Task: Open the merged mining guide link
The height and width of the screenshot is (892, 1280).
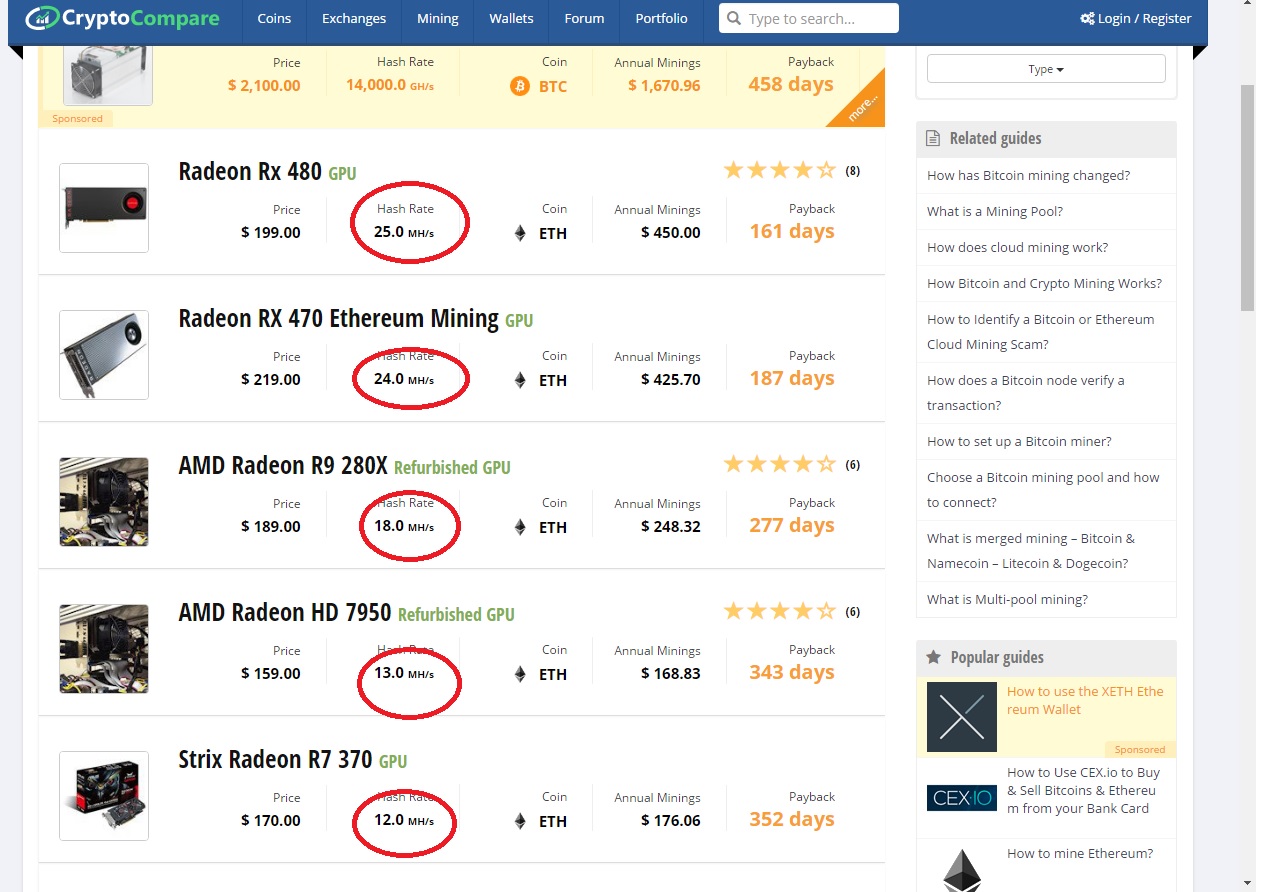Action: 1031,551
